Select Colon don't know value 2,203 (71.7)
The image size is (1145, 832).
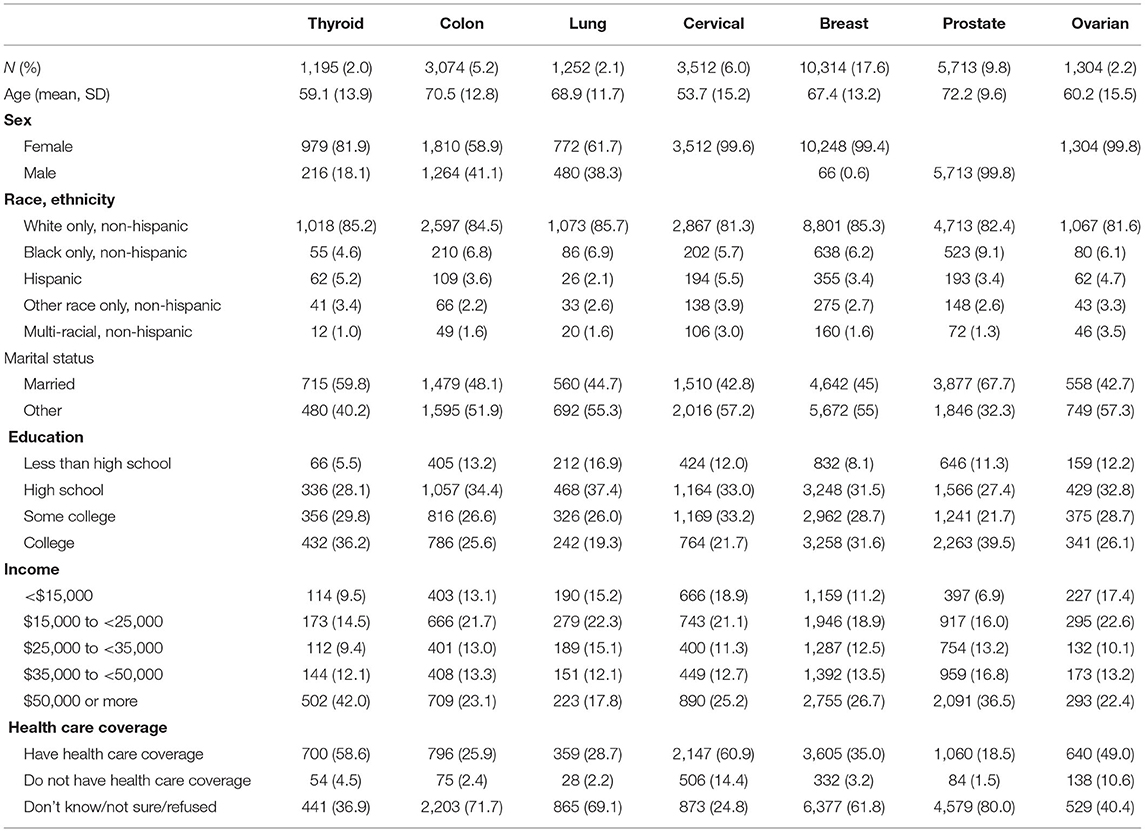click(x=462, y=807)
